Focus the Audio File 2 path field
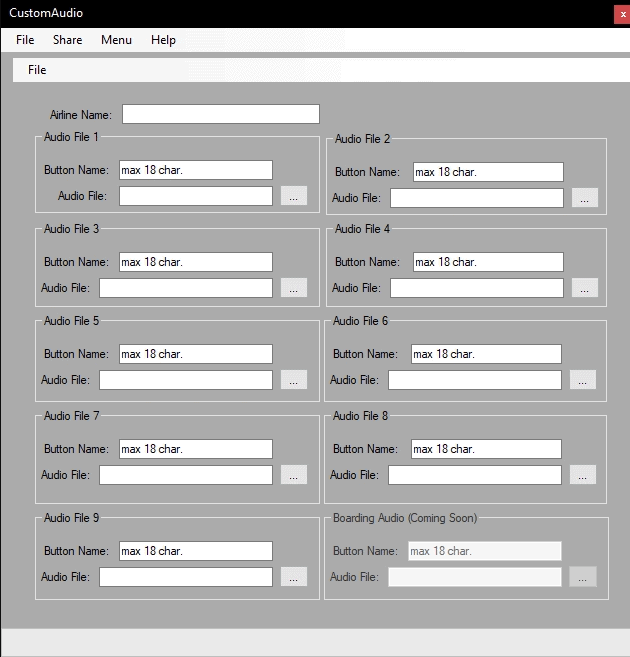The height and width of the screenshot is (657, 630). coord(476,198)
